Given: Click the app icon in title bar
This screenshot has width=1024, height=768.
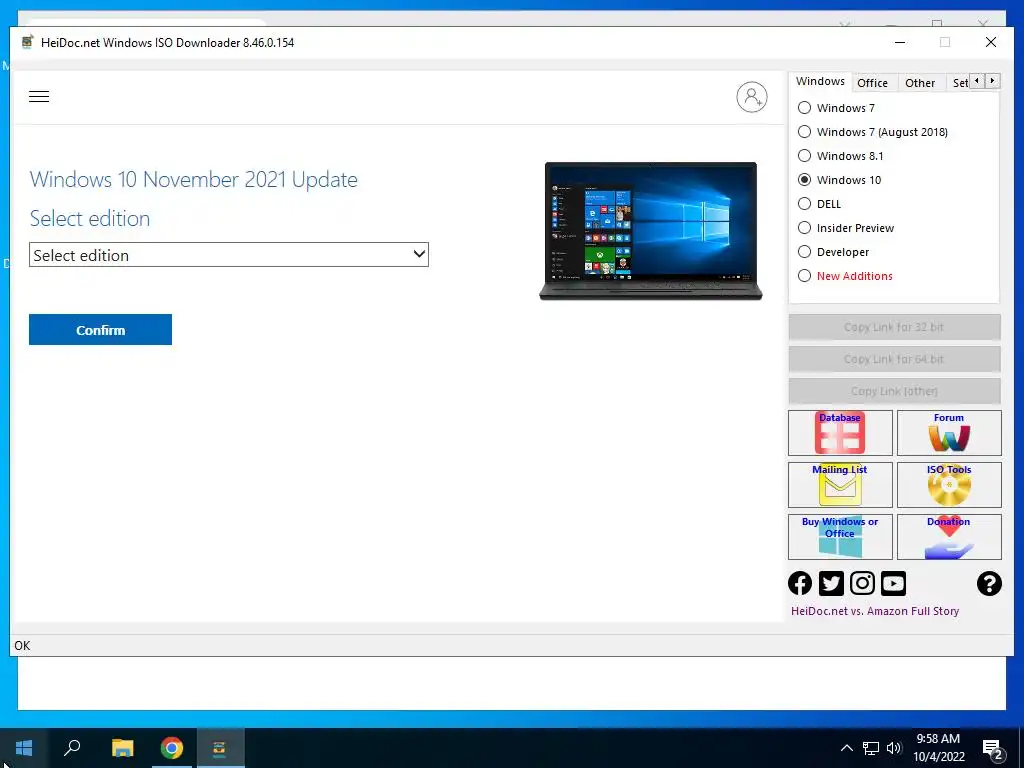Looking at the screenshot, I should 27,42.
